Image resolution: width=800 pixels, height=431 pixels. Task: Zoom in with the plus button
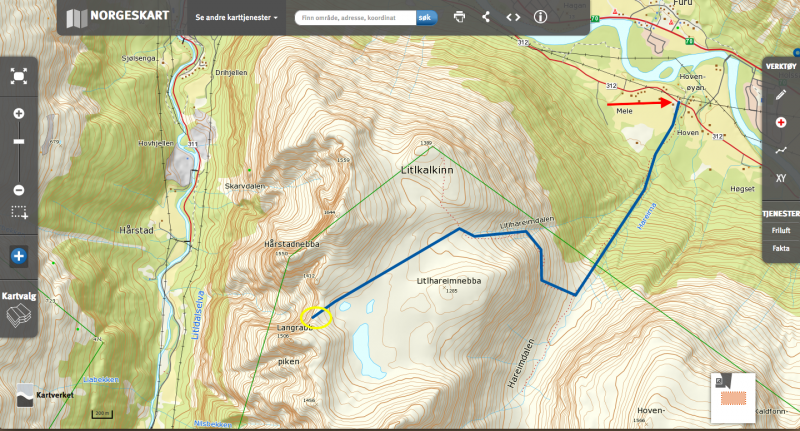tap(19, 113)
